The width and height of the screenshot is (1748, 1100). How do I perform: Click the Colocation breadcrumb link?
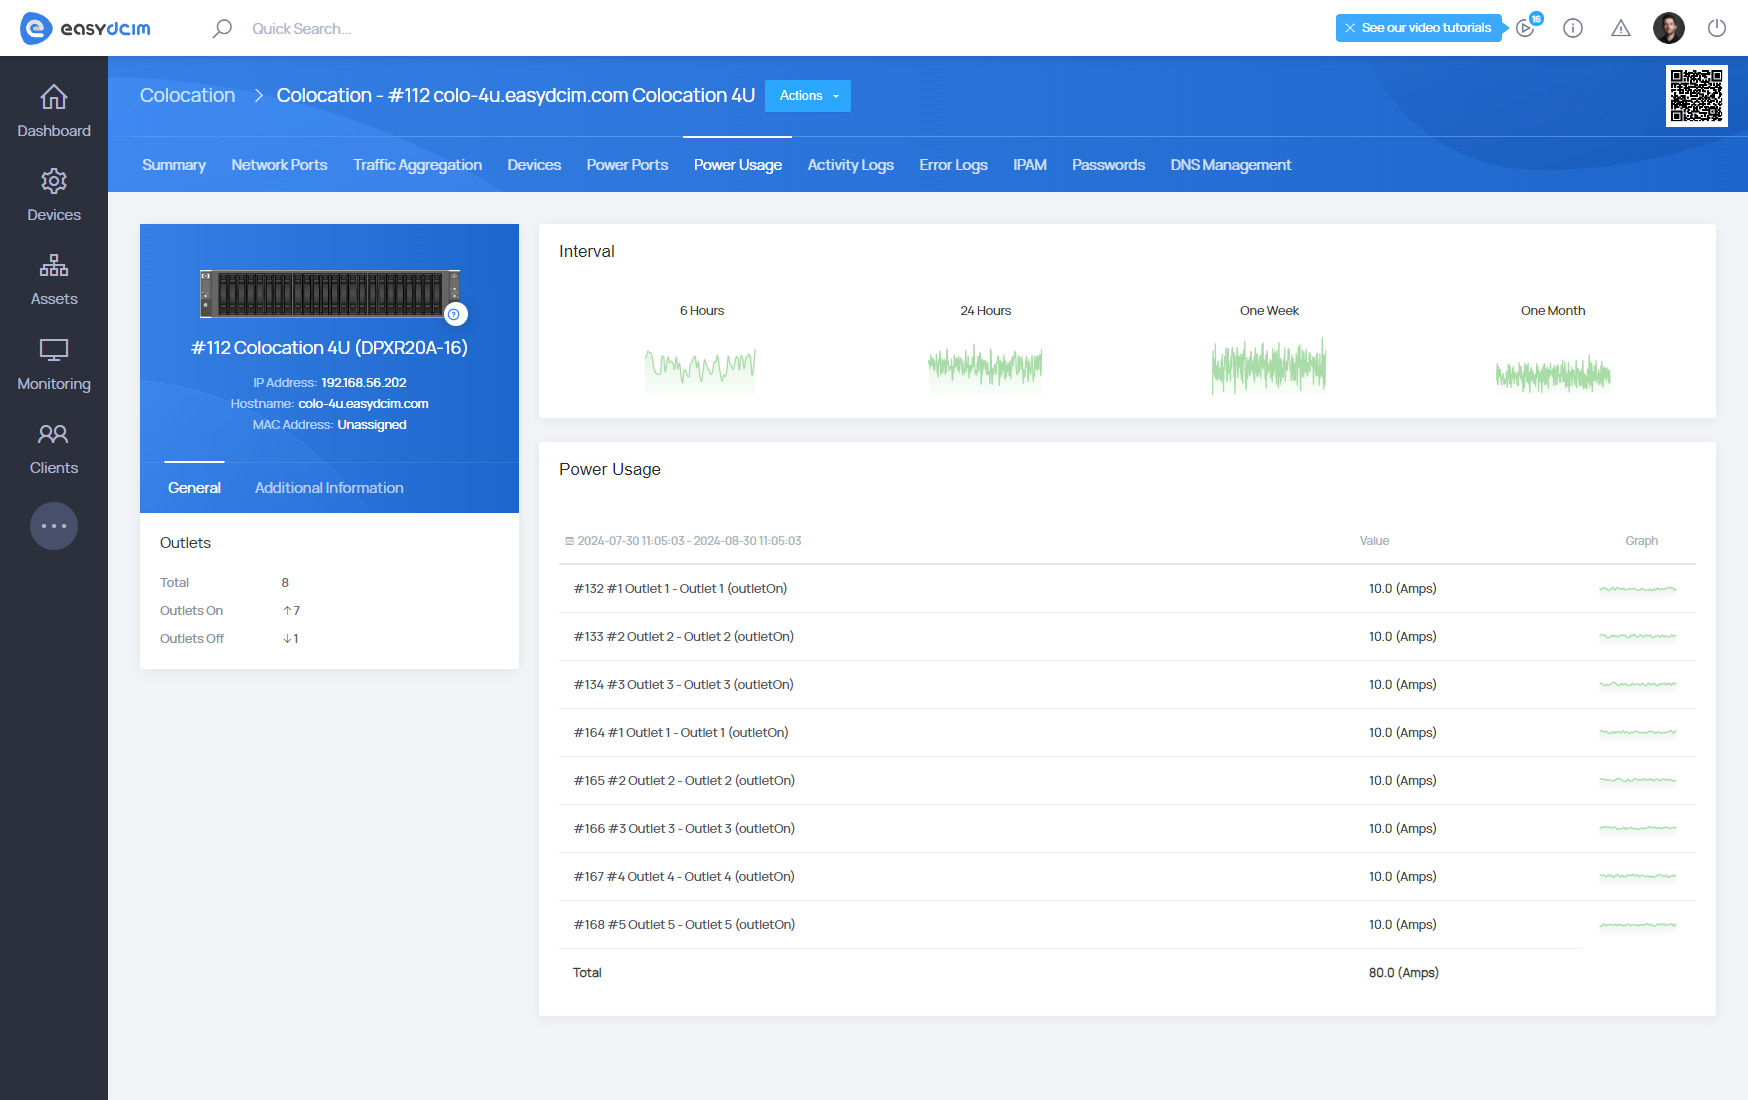pyautogui.click(x=187, y=95)
